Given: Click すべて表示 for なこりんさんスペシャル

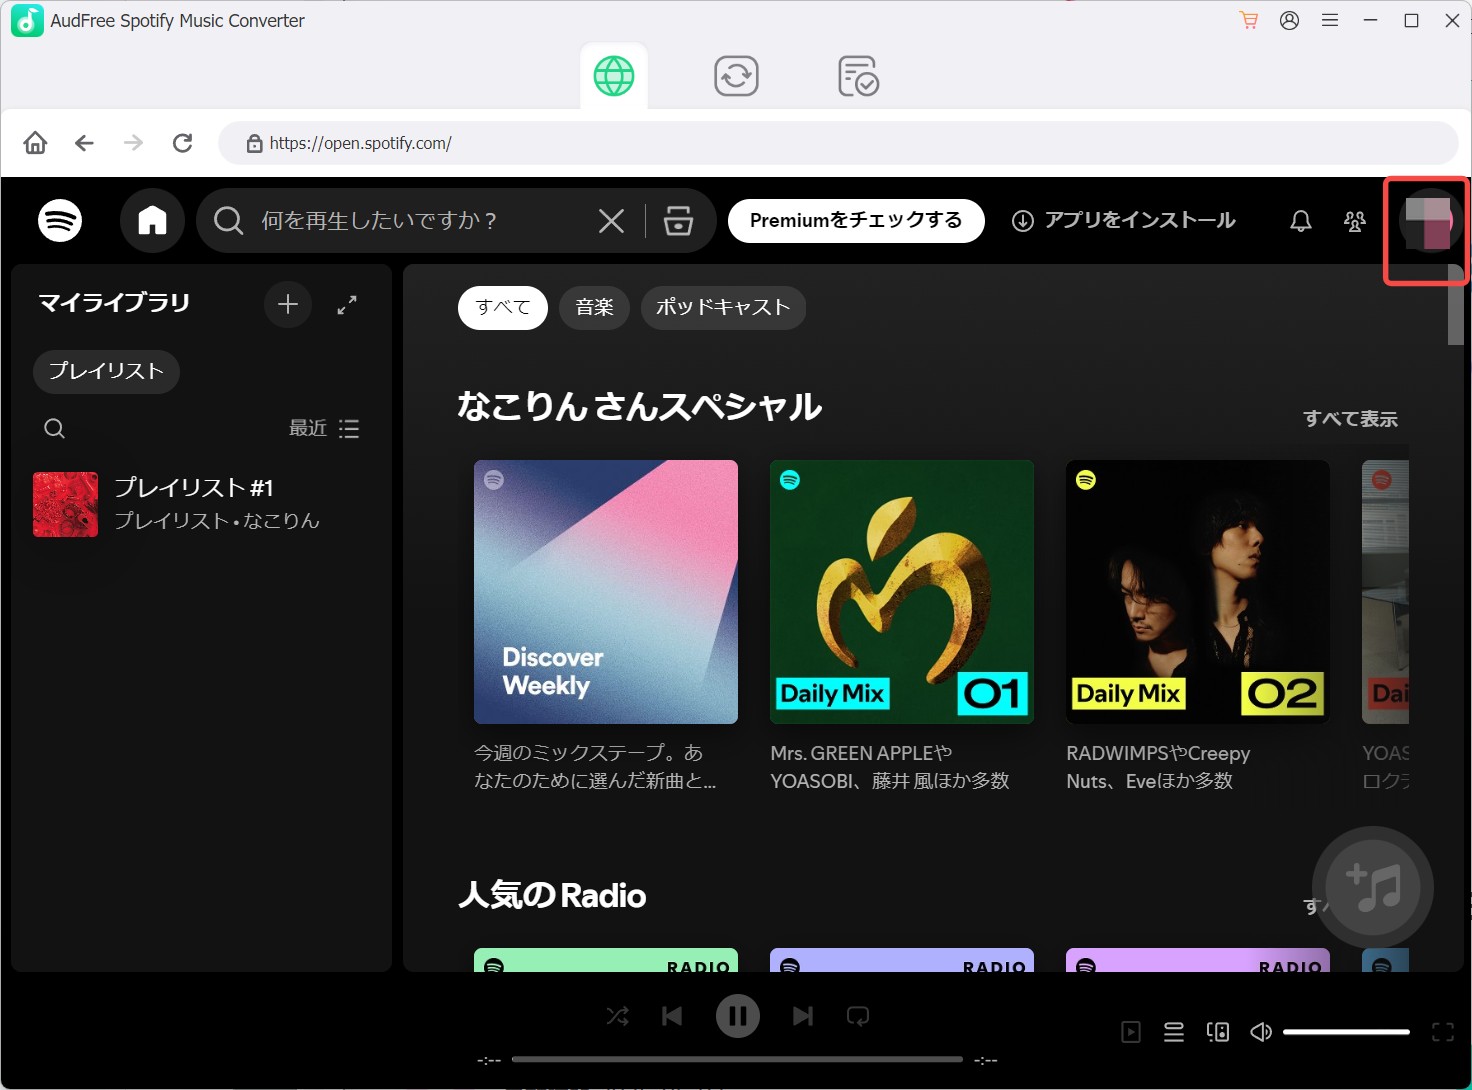Looking at the screenshot, I should 1350,419.
